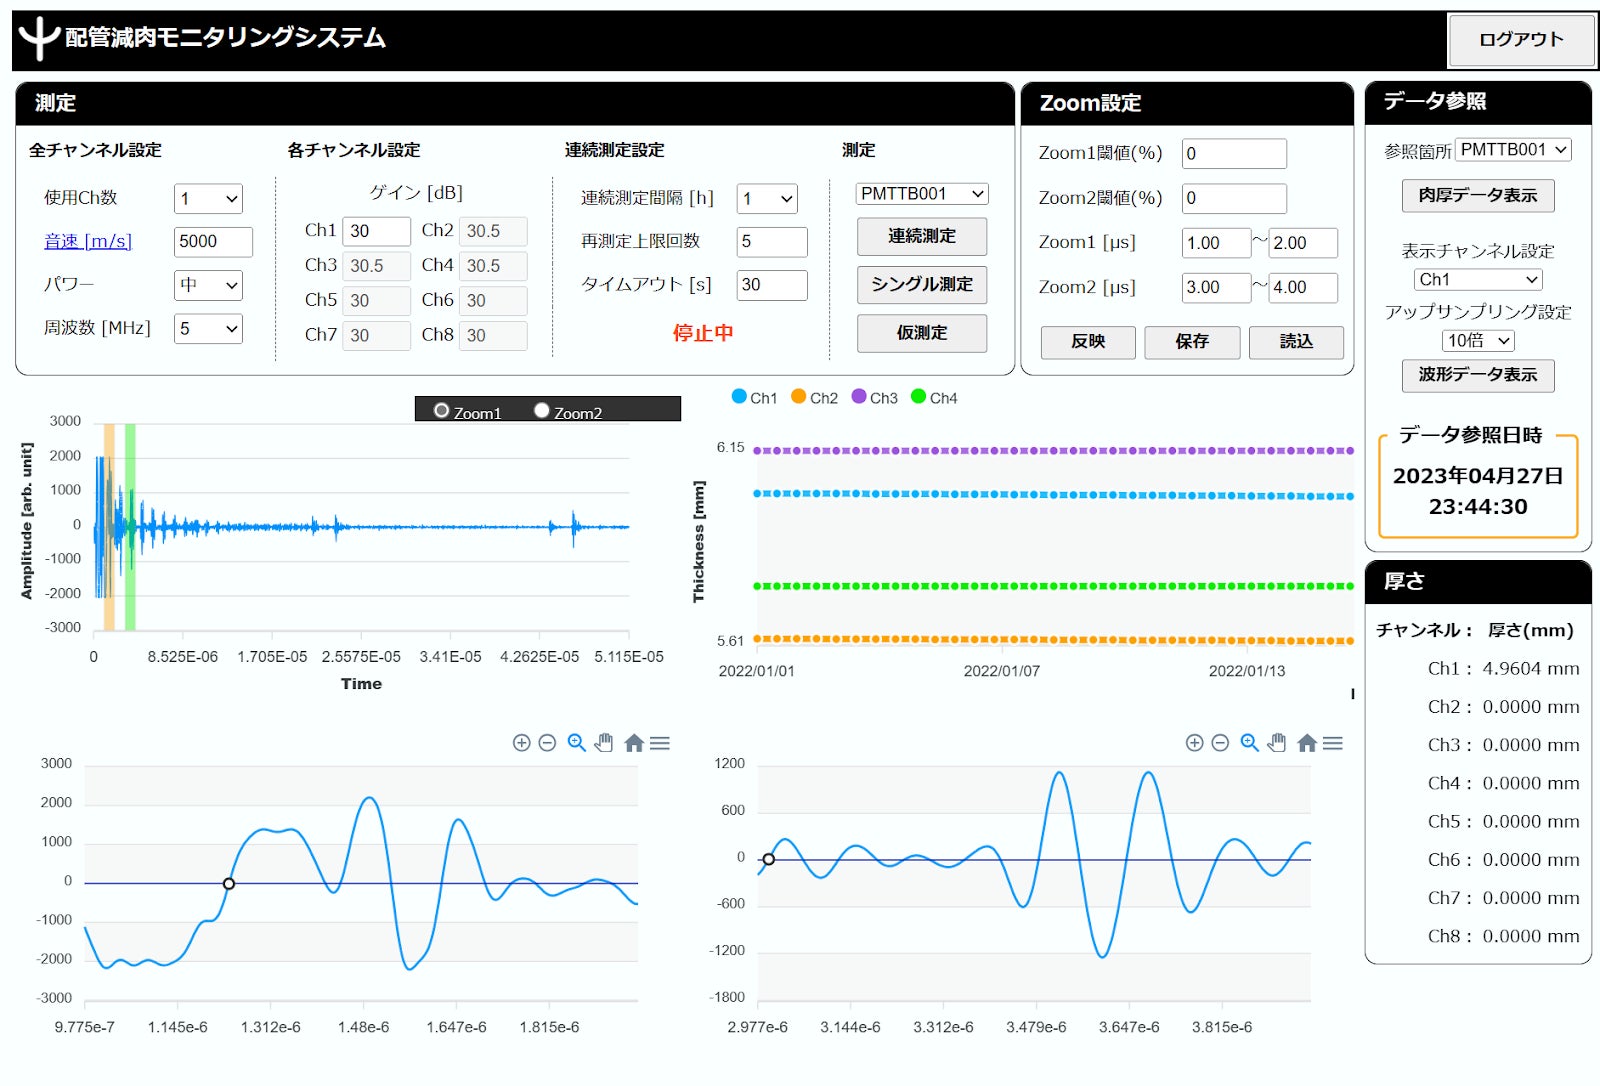The width and height of the screenshot is (1600, 1086).
Task: Open right chart hamburger menu
Action: (1333, 743)
